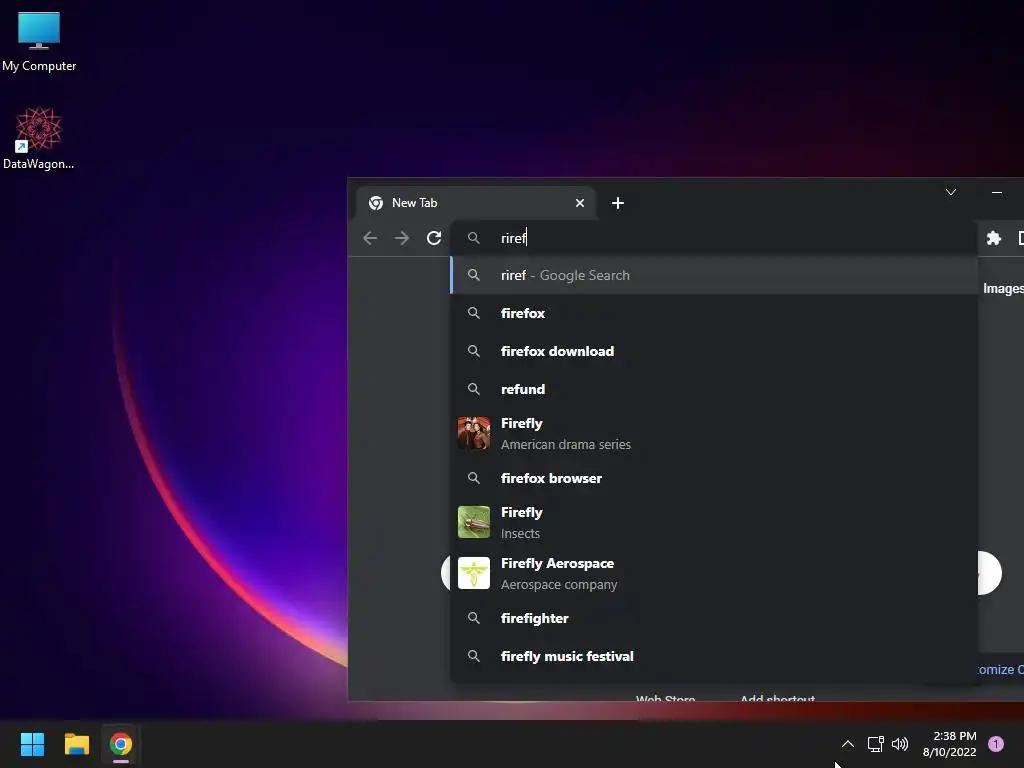Reload the page in Chrome
Viewport: 1024px width, 768px height.
tap(434, 238)
